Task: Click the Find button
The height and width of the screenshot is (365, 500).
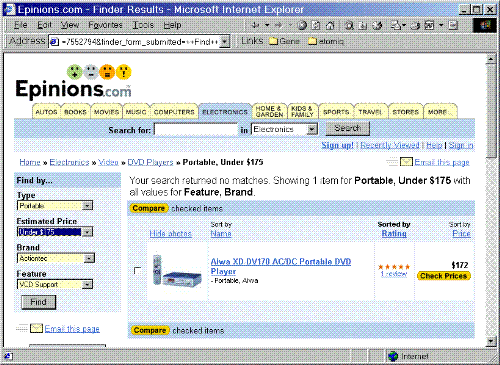Action: 38,302
